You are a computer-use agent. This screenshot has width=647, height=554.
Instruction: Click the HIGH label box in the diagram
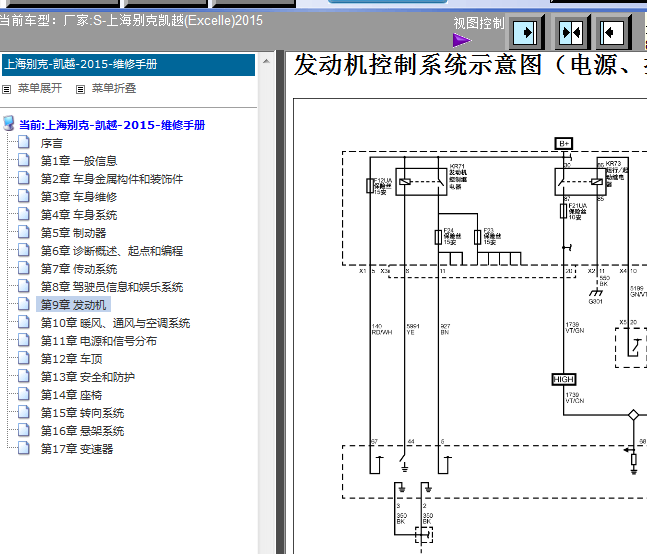pyautogui.click(x=563, y=379)
